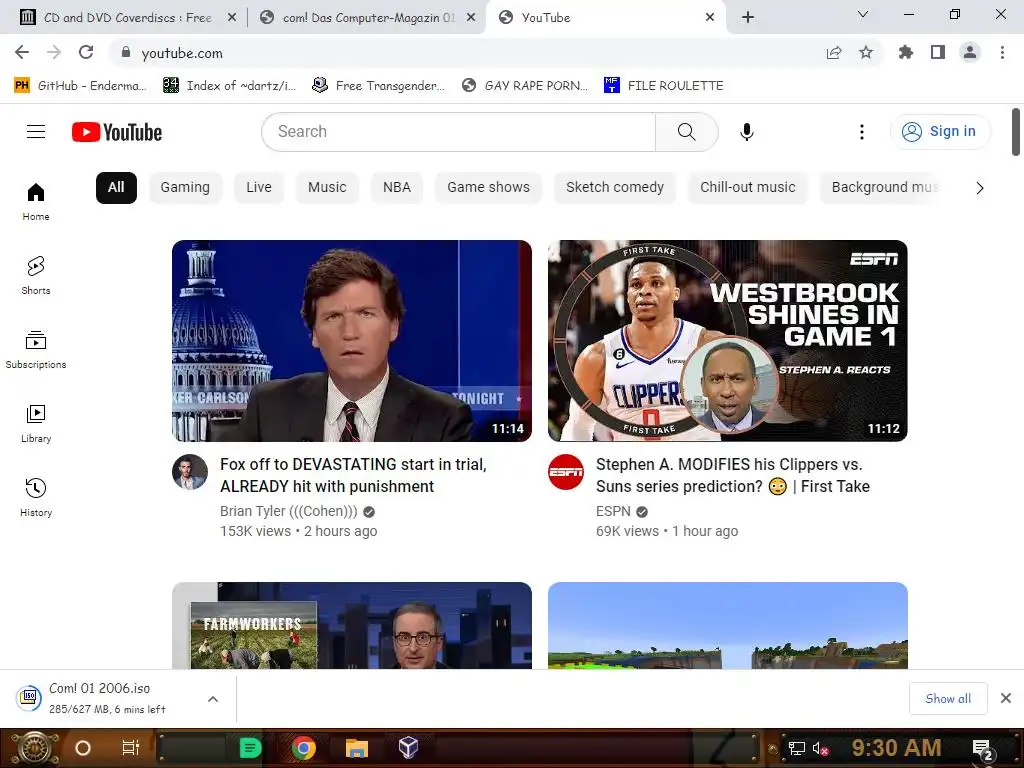Viewport: 1024px width, 768px height.
Task: Open Chrome profile avatar
Action: click(970, 52)
